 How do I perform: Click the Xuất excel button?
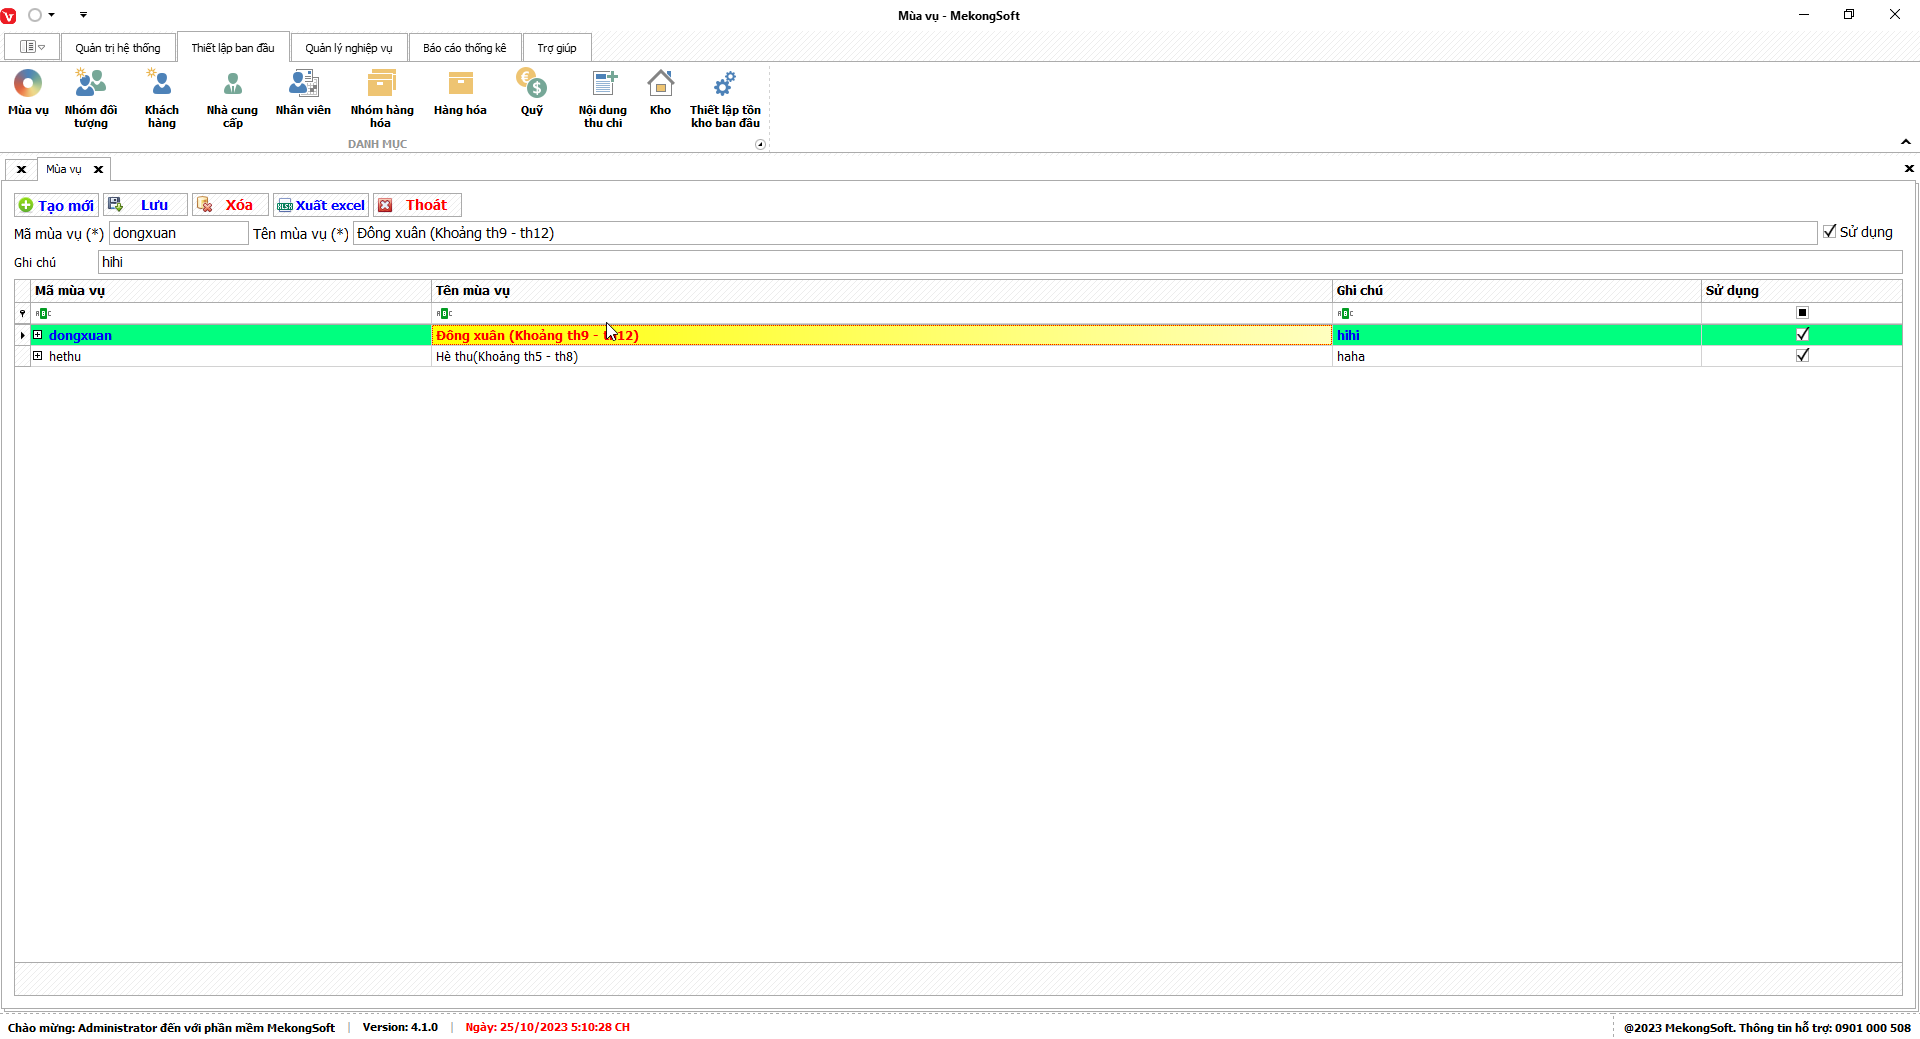click(321, 205)
